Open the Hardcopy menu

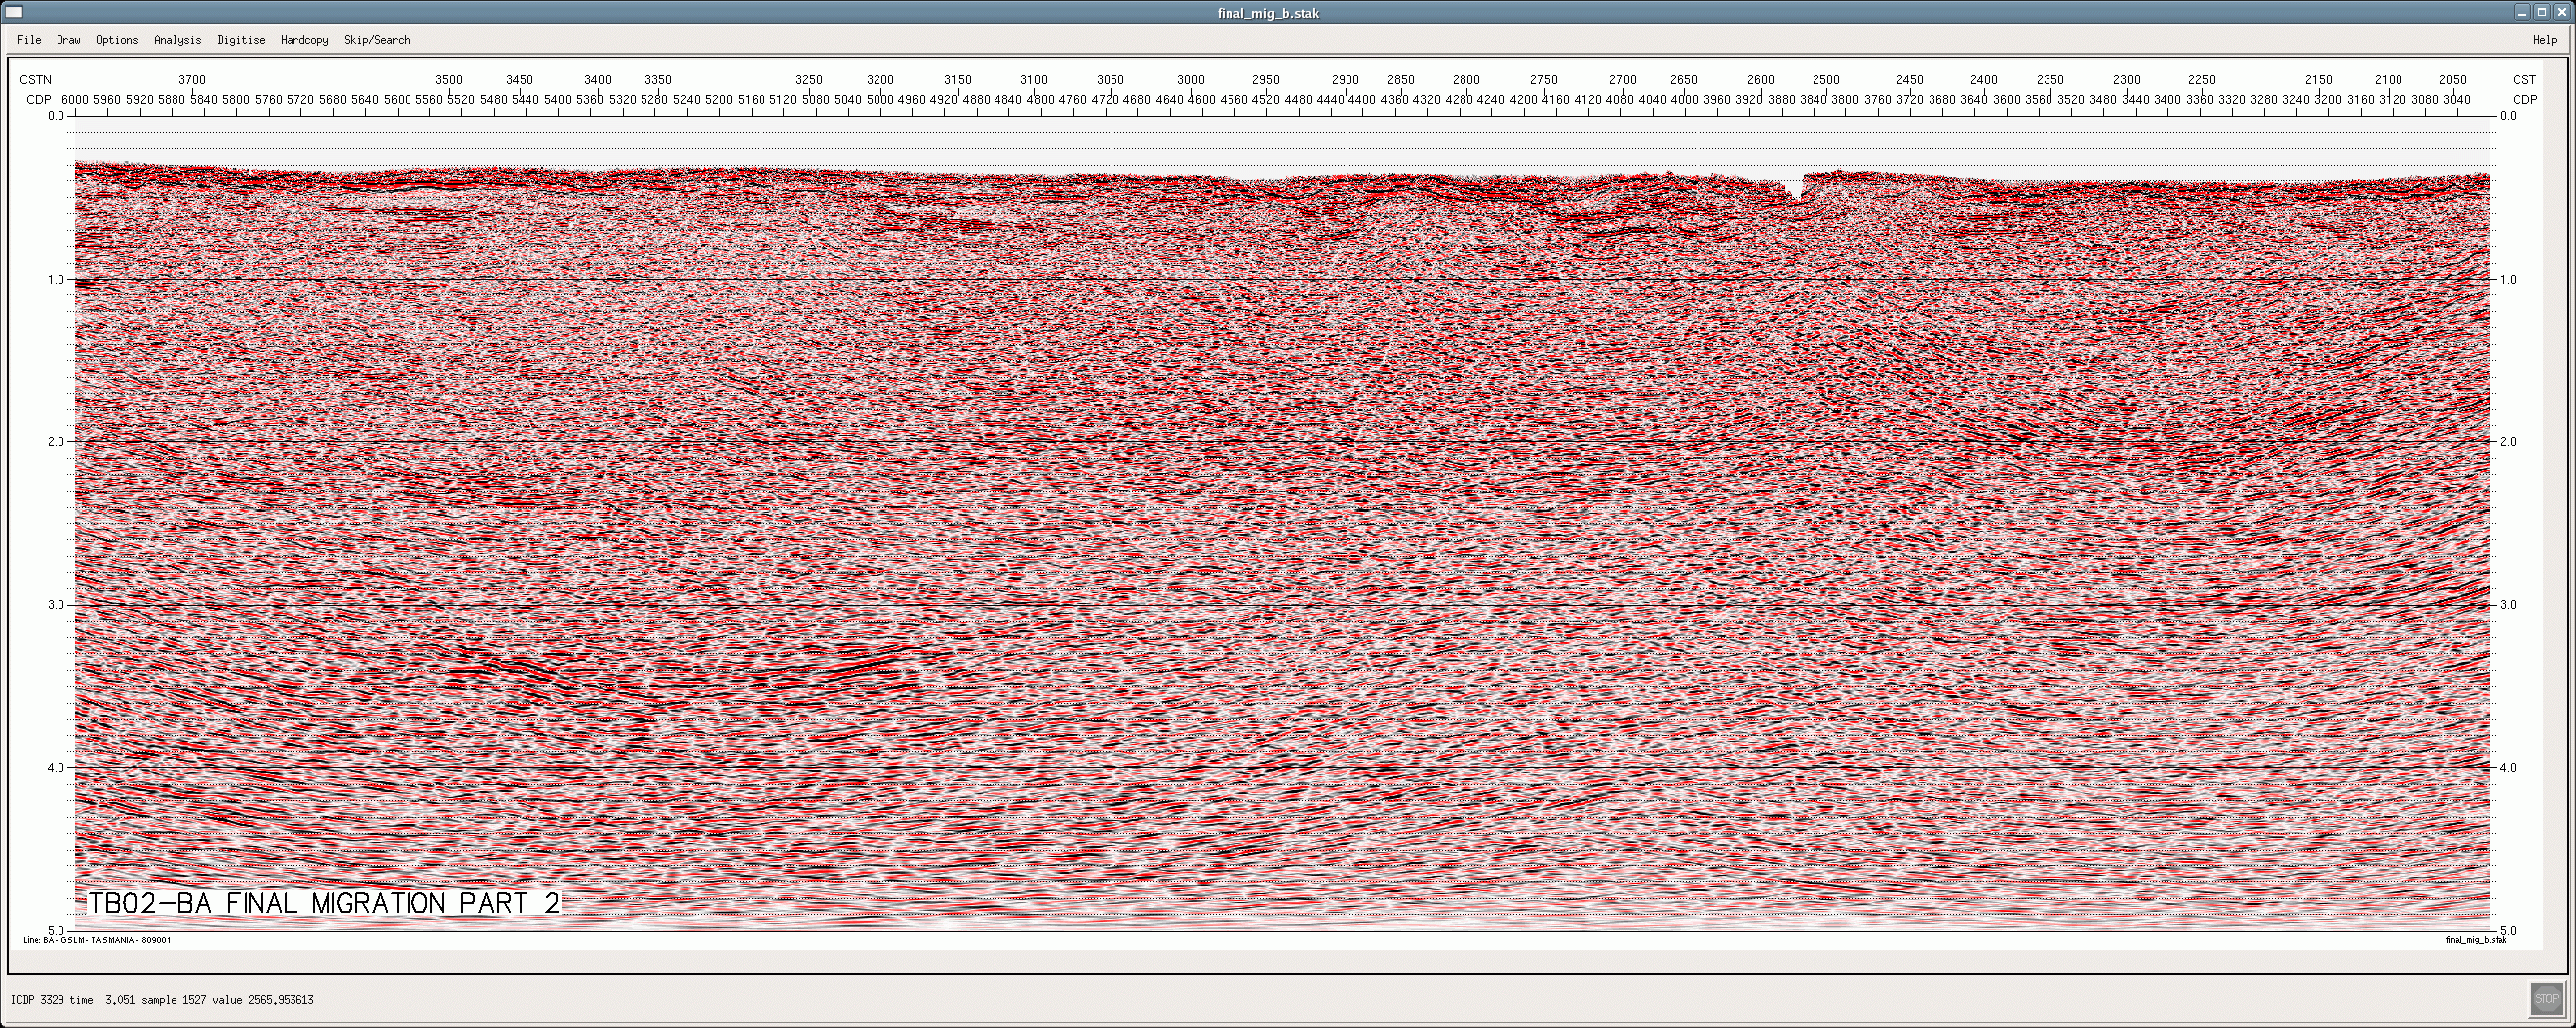[x=304, y=40]
